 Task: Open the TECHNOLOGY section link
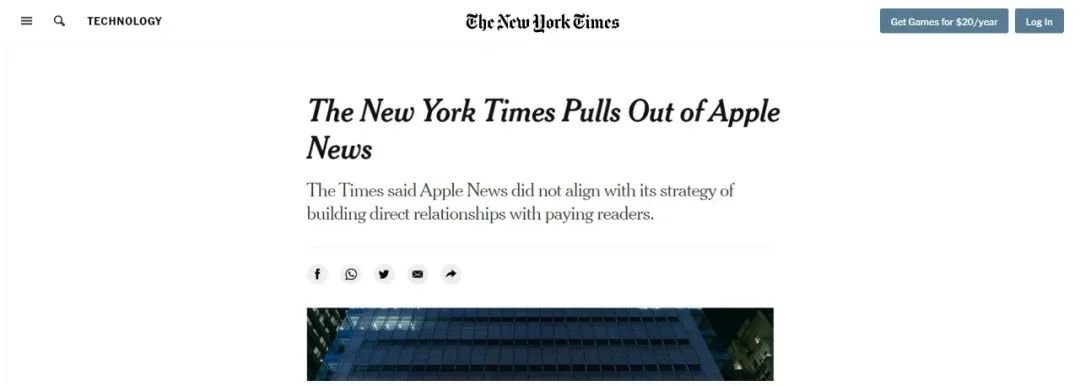[x=125, y=21]
